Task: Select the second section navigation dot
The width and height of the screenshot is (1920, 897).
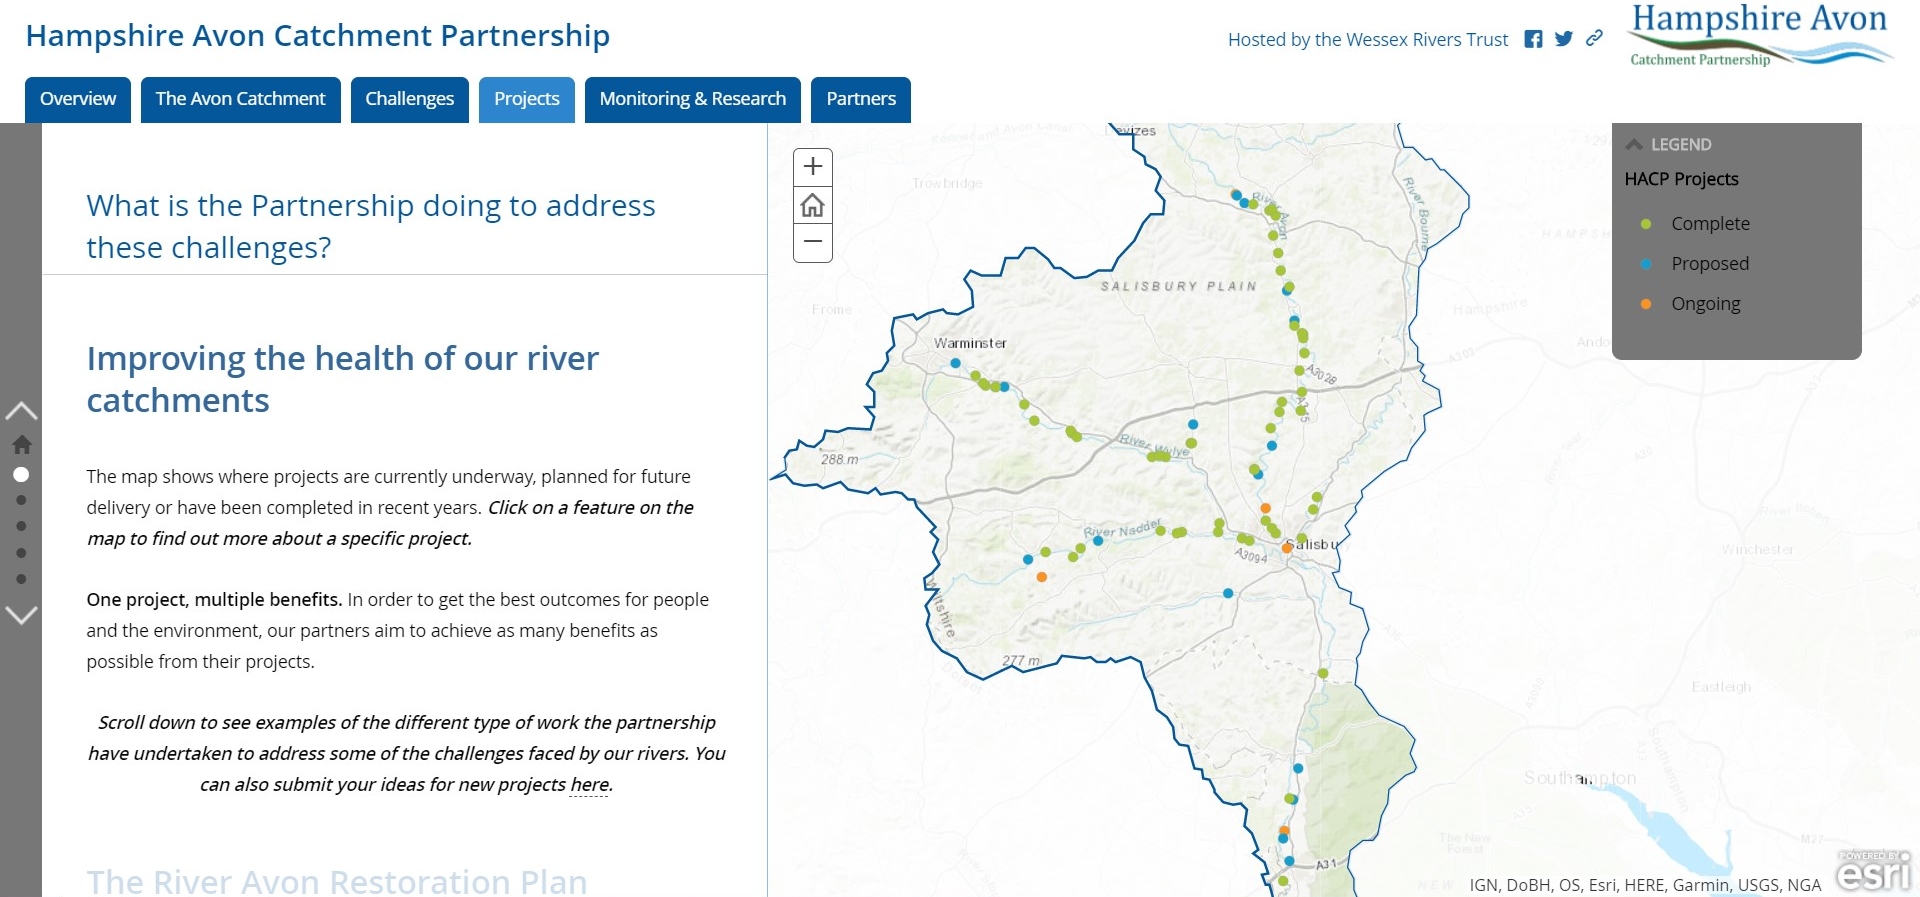Action: [x=21, y=500]
